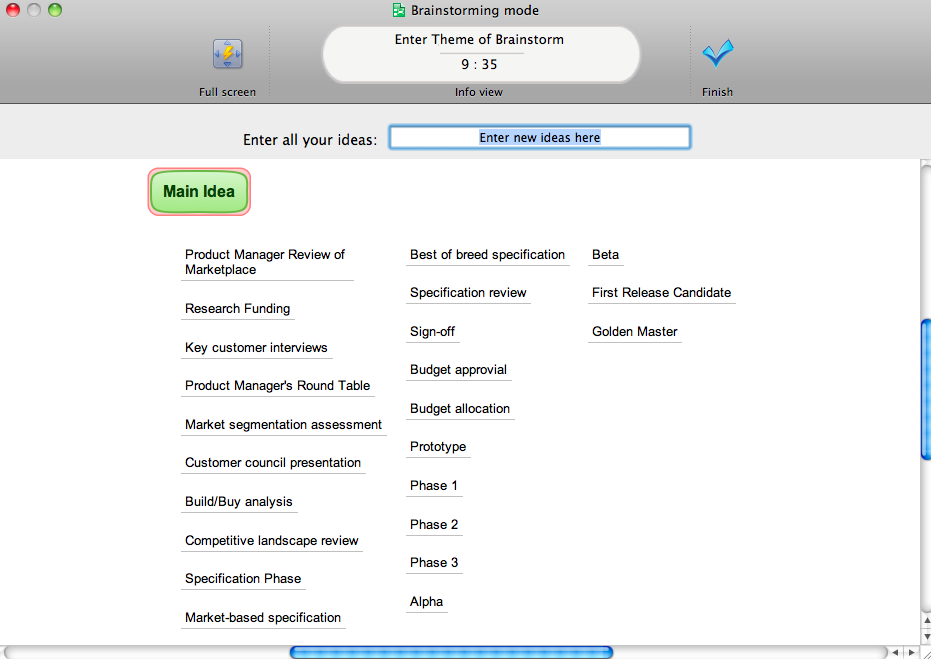Click the Finish checkmark icon
The height and width of the screenshot is (659, 931).
point(717,53)
